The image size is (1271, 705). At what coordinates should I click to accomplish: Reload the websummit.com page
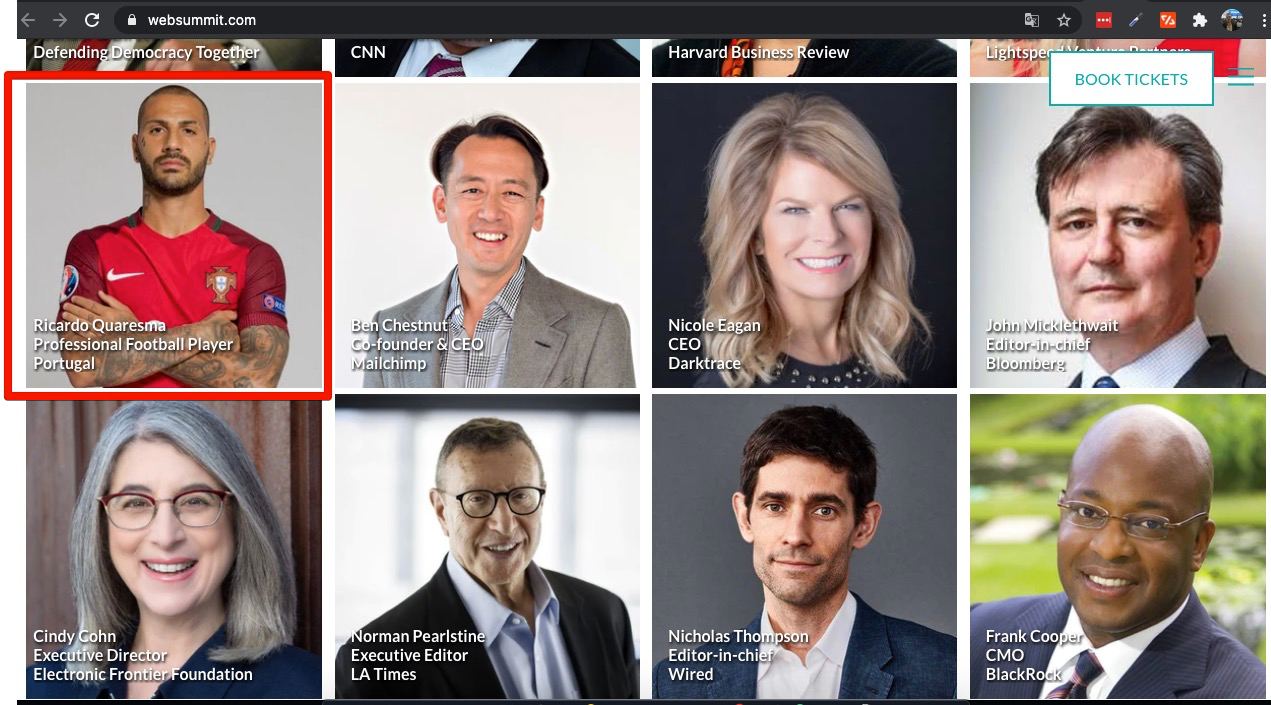[x=92, y=20]
